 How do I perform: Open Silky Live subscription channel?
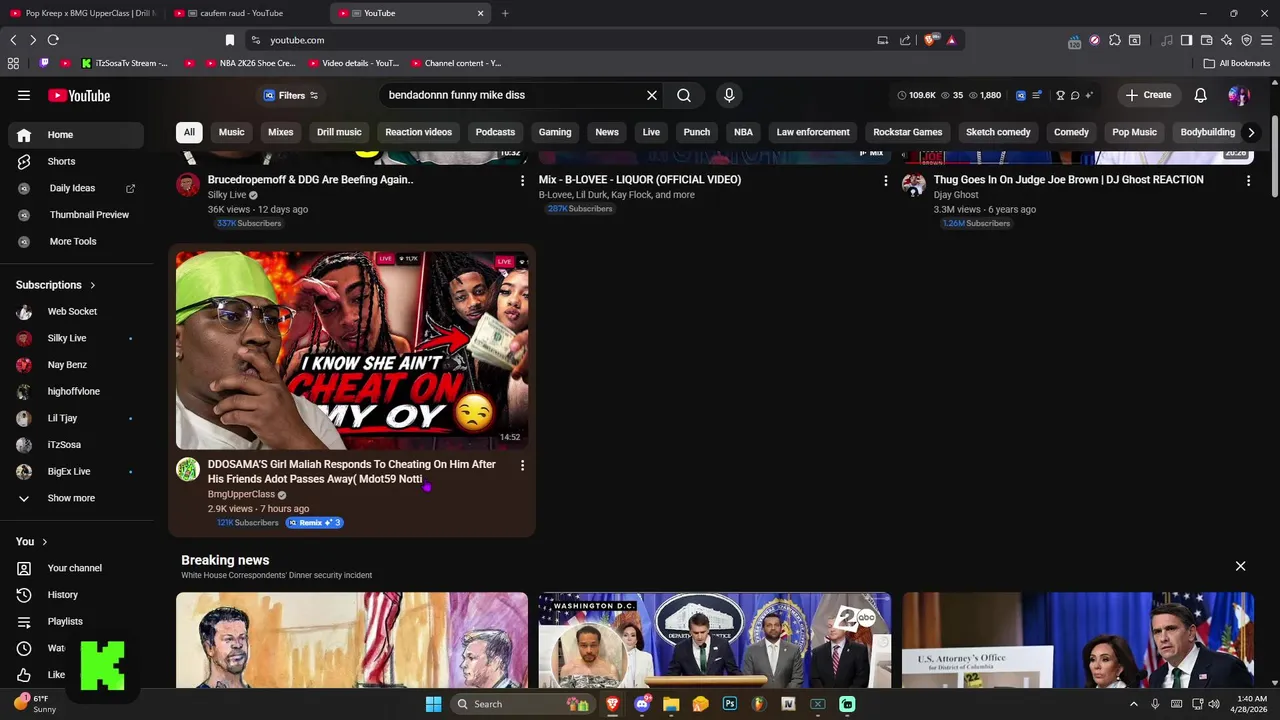pyautogui.click(x=76, y=338)
